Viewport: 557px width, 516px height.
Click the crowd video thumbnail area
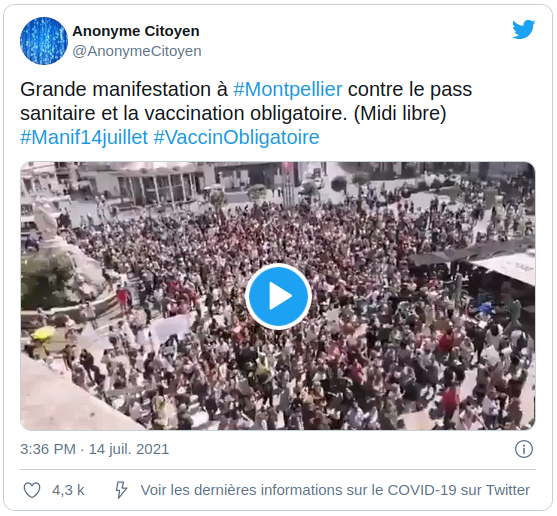click(x=278, y=296)
